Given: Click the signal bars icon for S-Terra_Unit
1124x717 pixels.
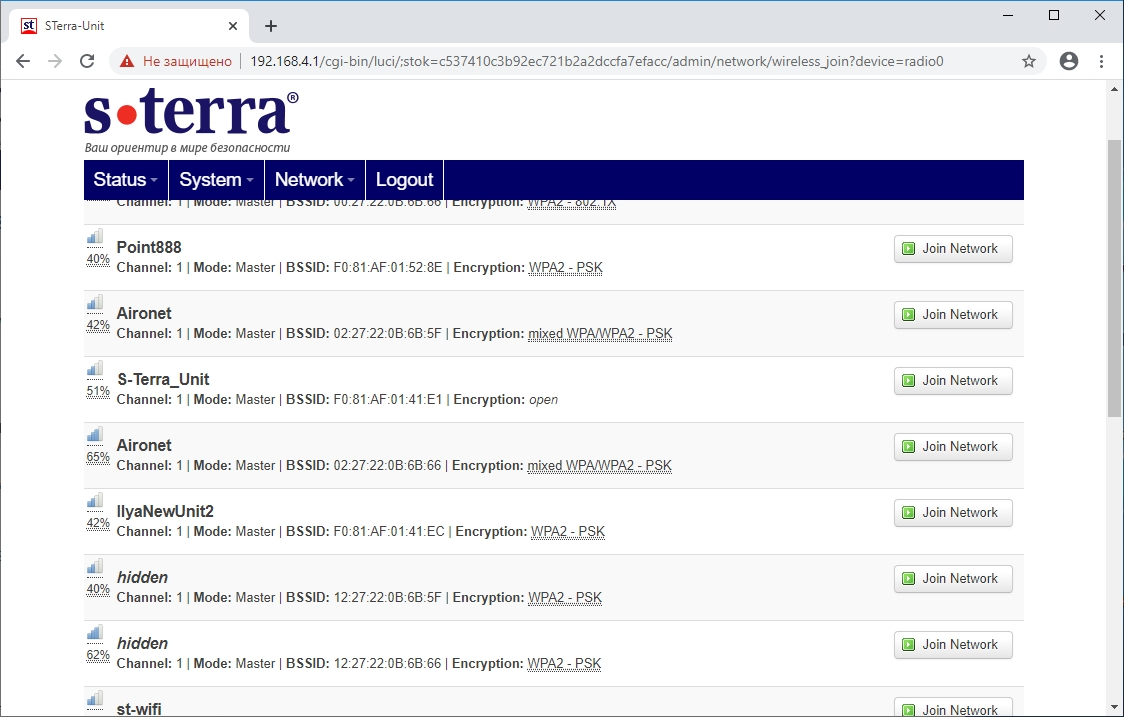Looking at the screenshot, I should [95, 369].
